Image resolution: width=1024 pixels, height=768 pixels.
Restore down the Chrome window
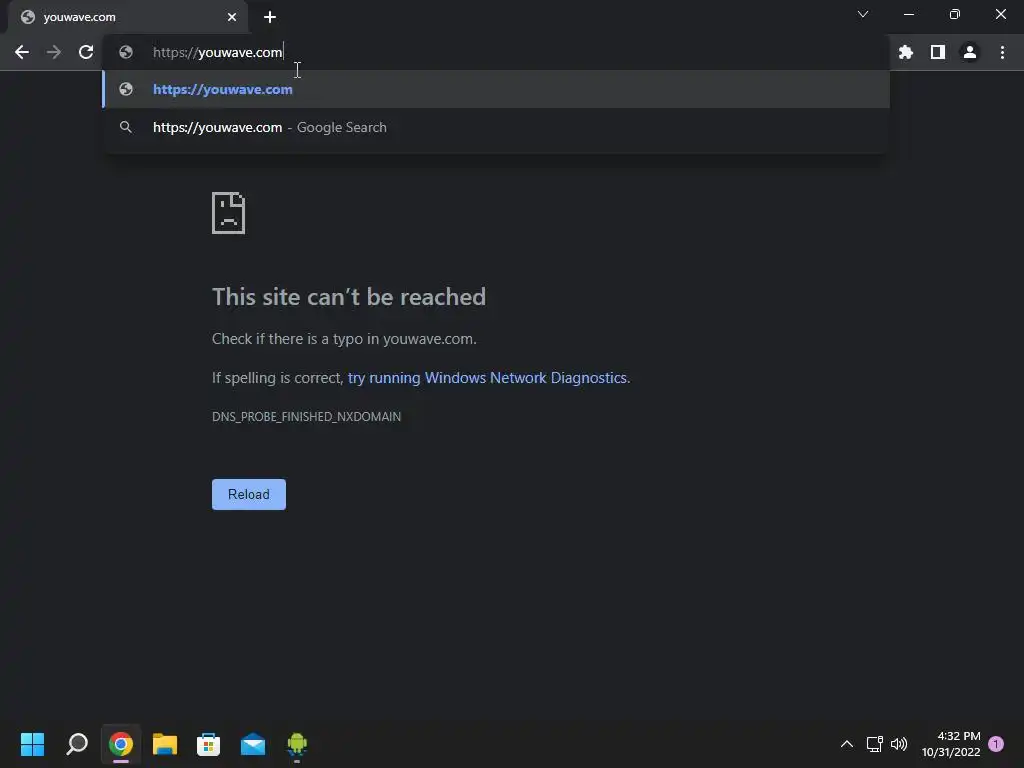[955, 14]
